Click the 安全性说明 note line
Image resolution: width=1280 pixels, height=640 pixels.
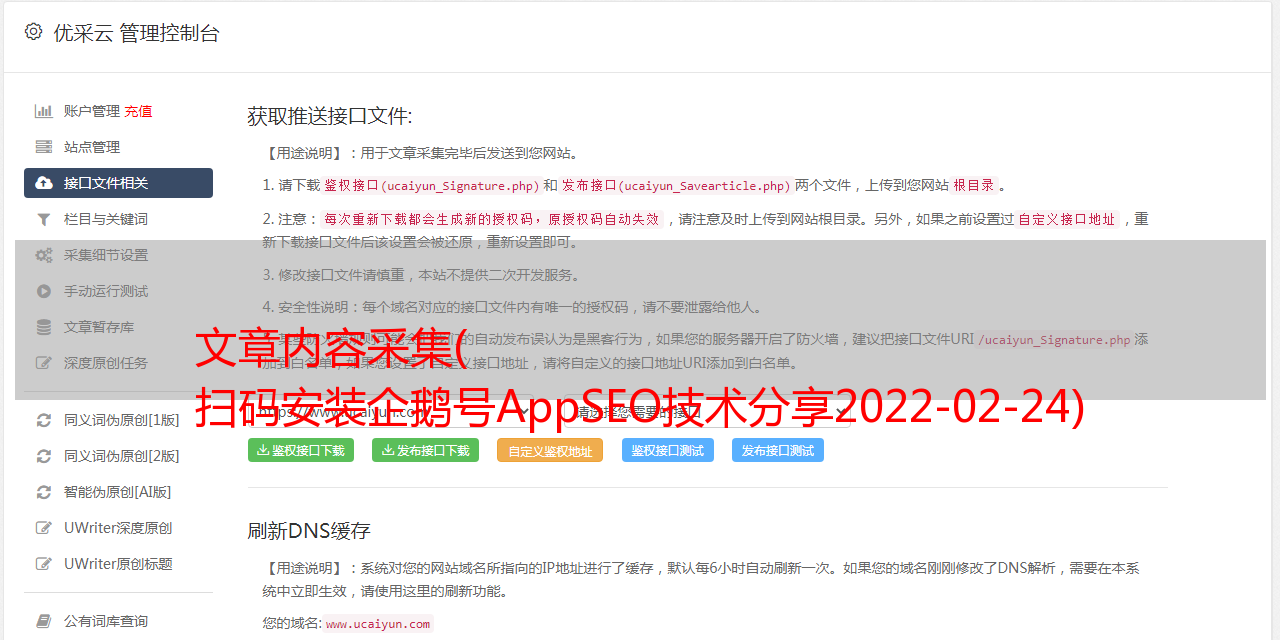(513, 307)
